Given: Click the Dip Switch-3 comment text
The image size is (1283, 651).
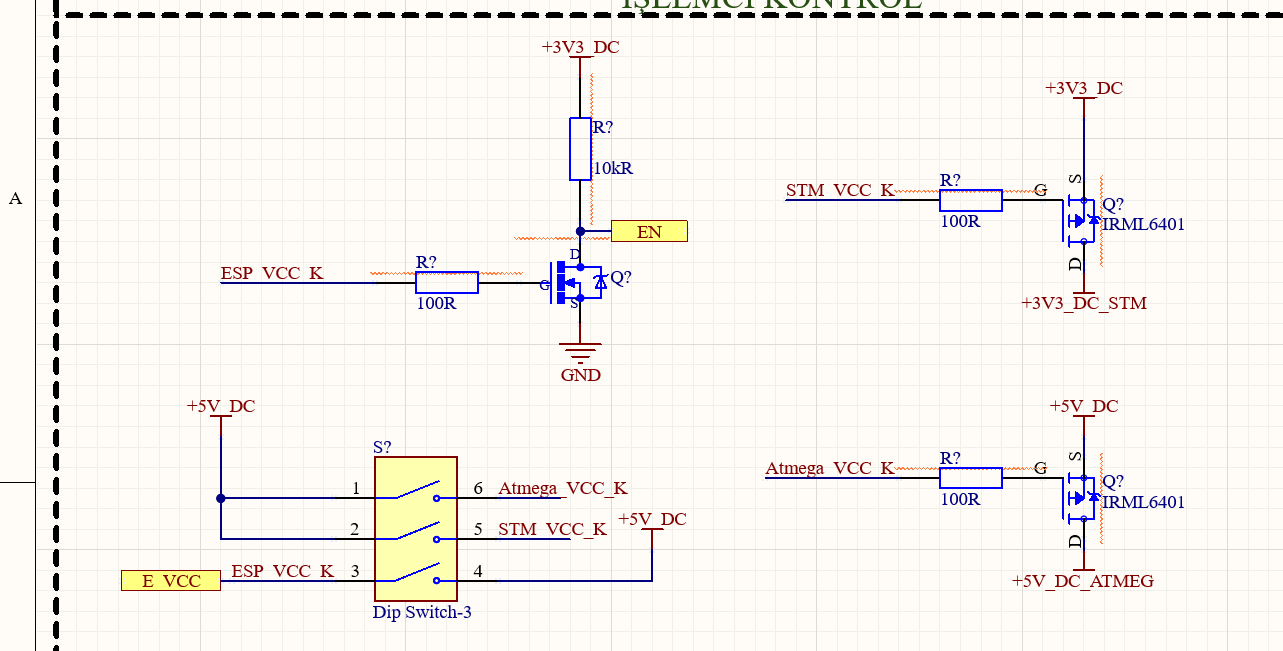Looking at the screenshot, I should 422,612.
